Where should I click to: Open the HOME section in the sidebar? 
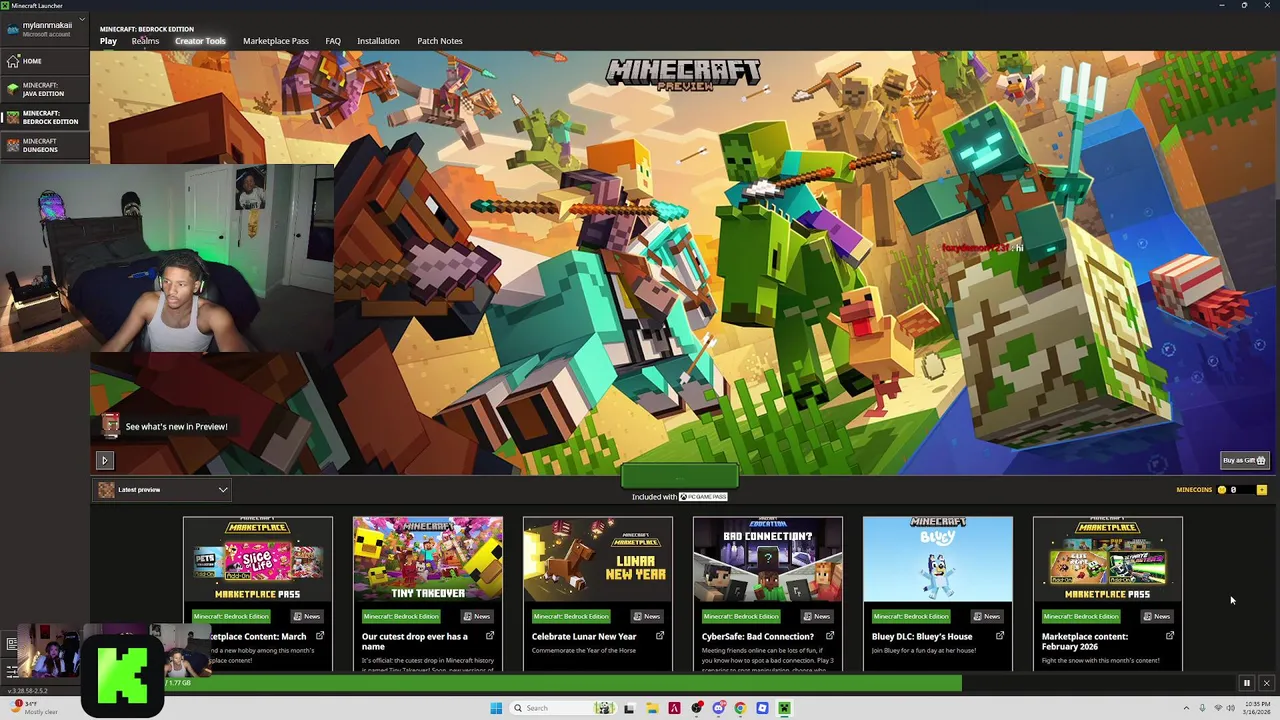pyautogui.click(x=44, y=61)
